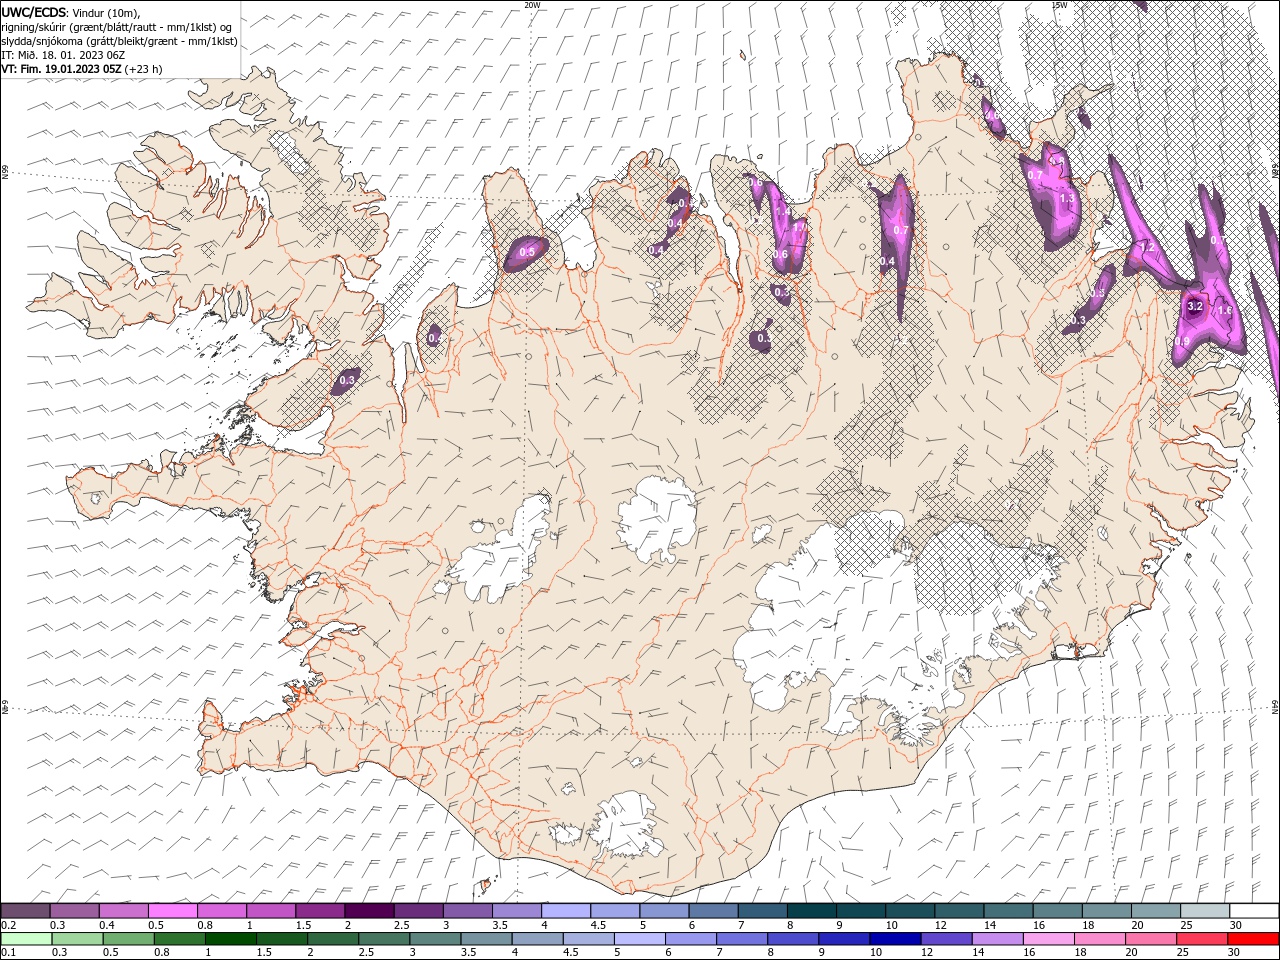Click the '12' label in the bottom legend

(927, 953)
